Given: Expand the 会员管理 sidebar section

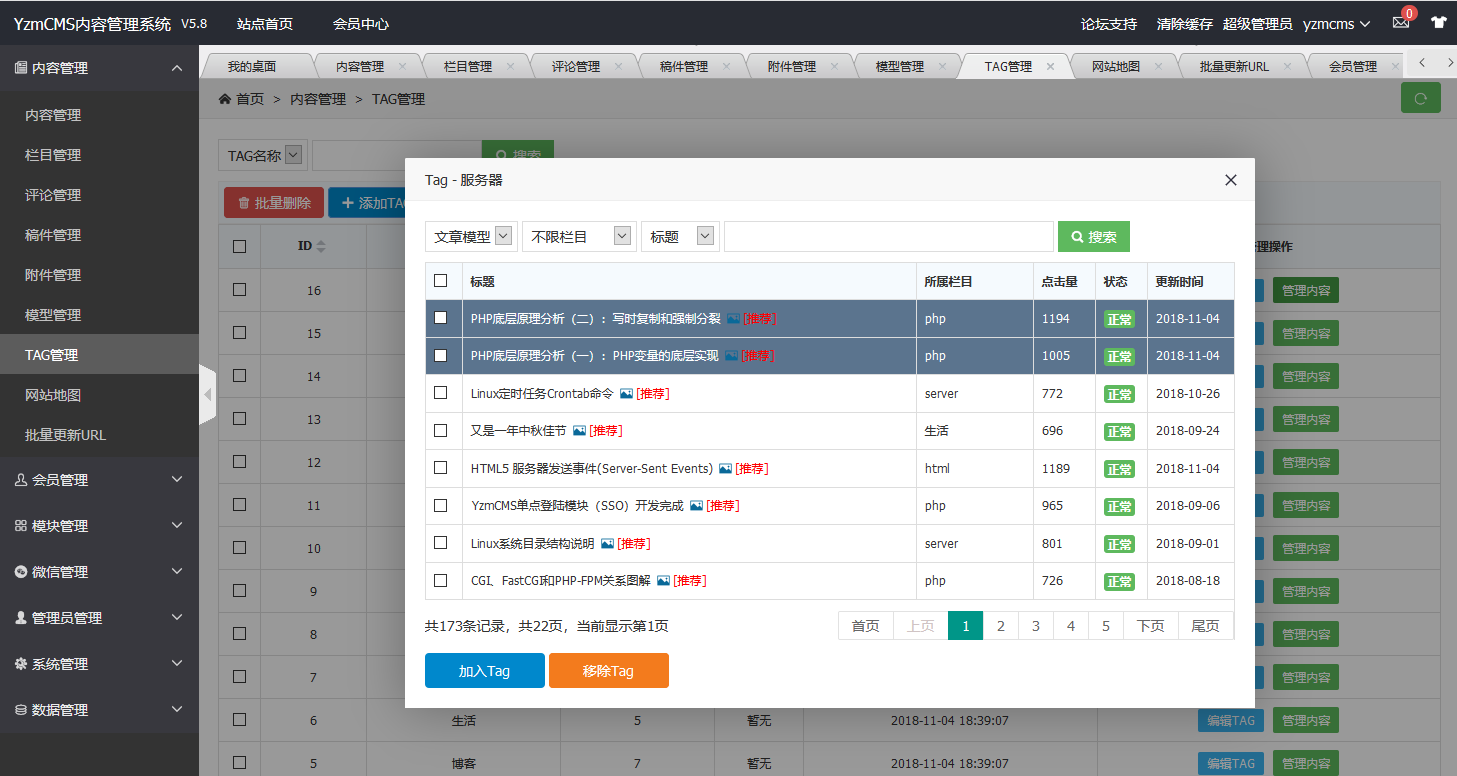Looking at the screenshot, I should [x=99, y=480].
